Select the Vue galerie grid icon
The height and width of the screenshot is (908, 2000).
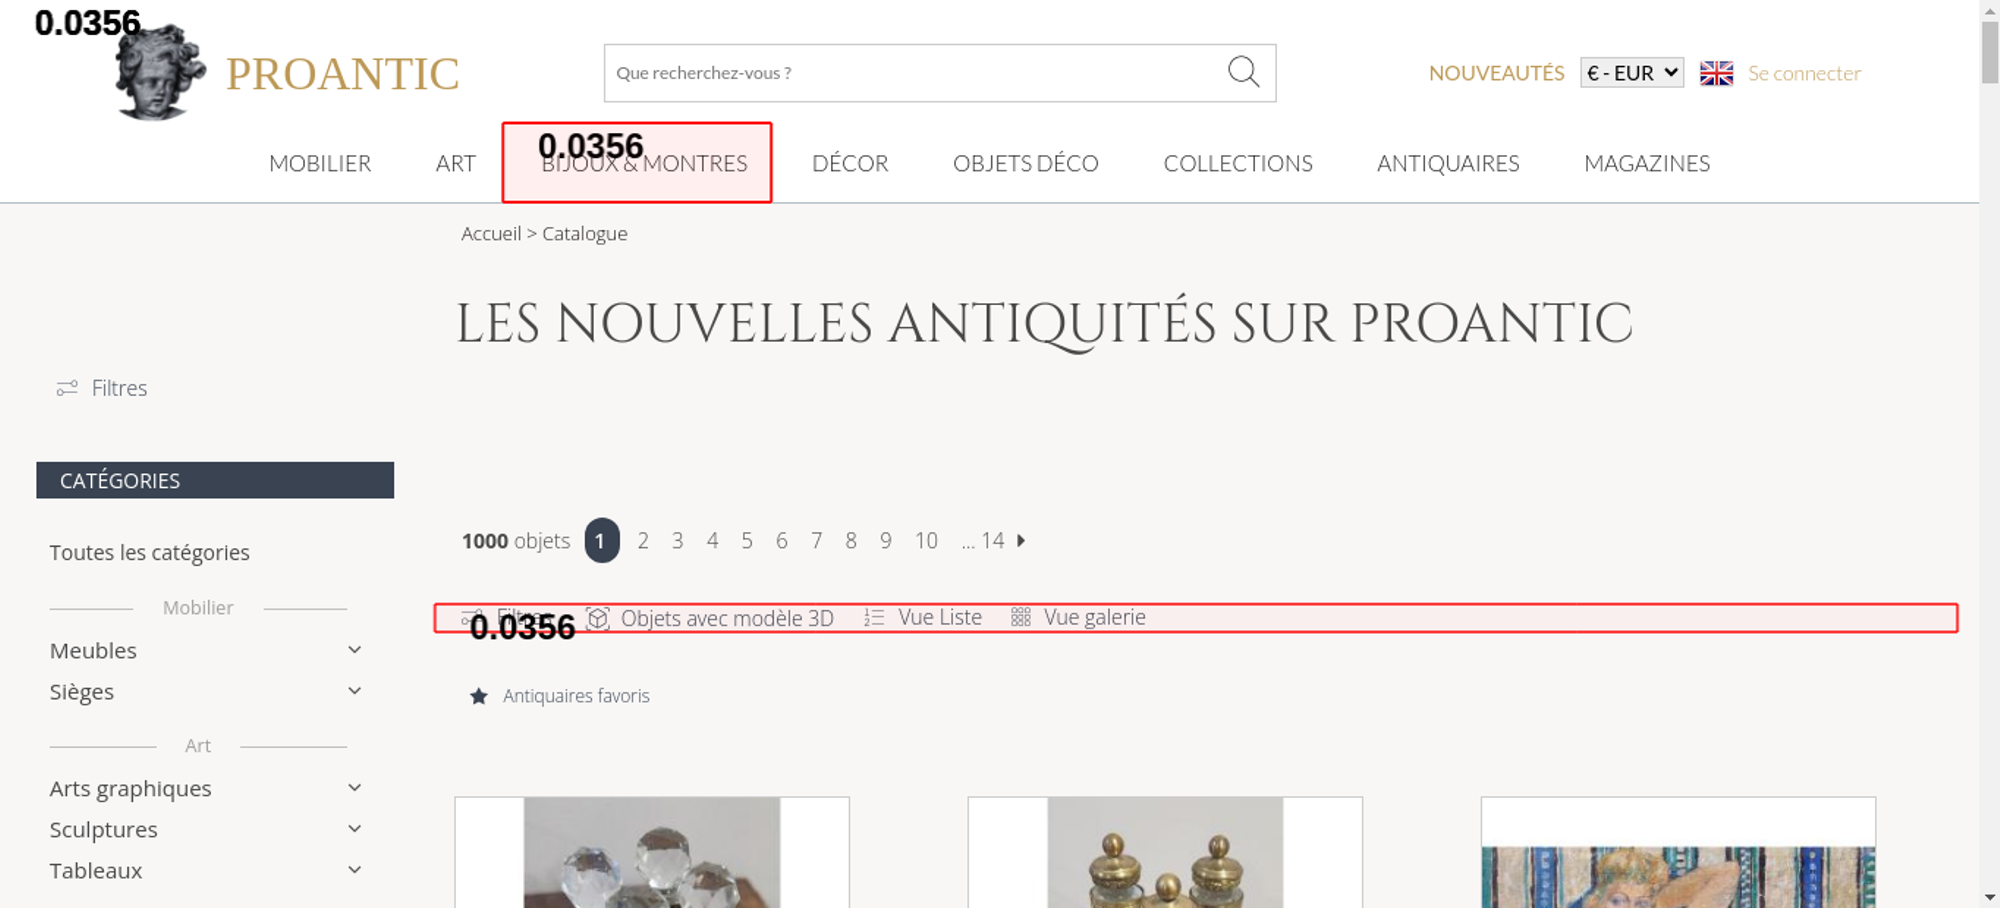pyautogui.click(x=1020, y=618)
